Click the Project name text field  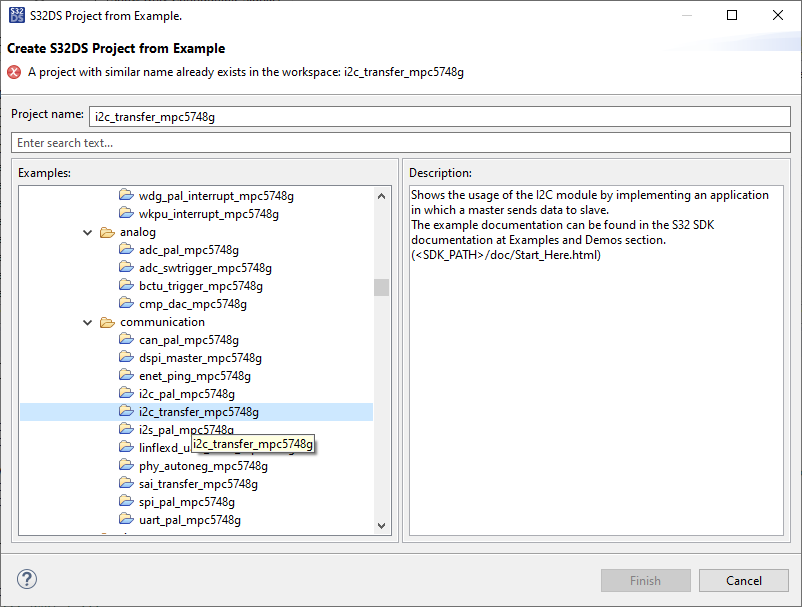click(x=438, y=116)
